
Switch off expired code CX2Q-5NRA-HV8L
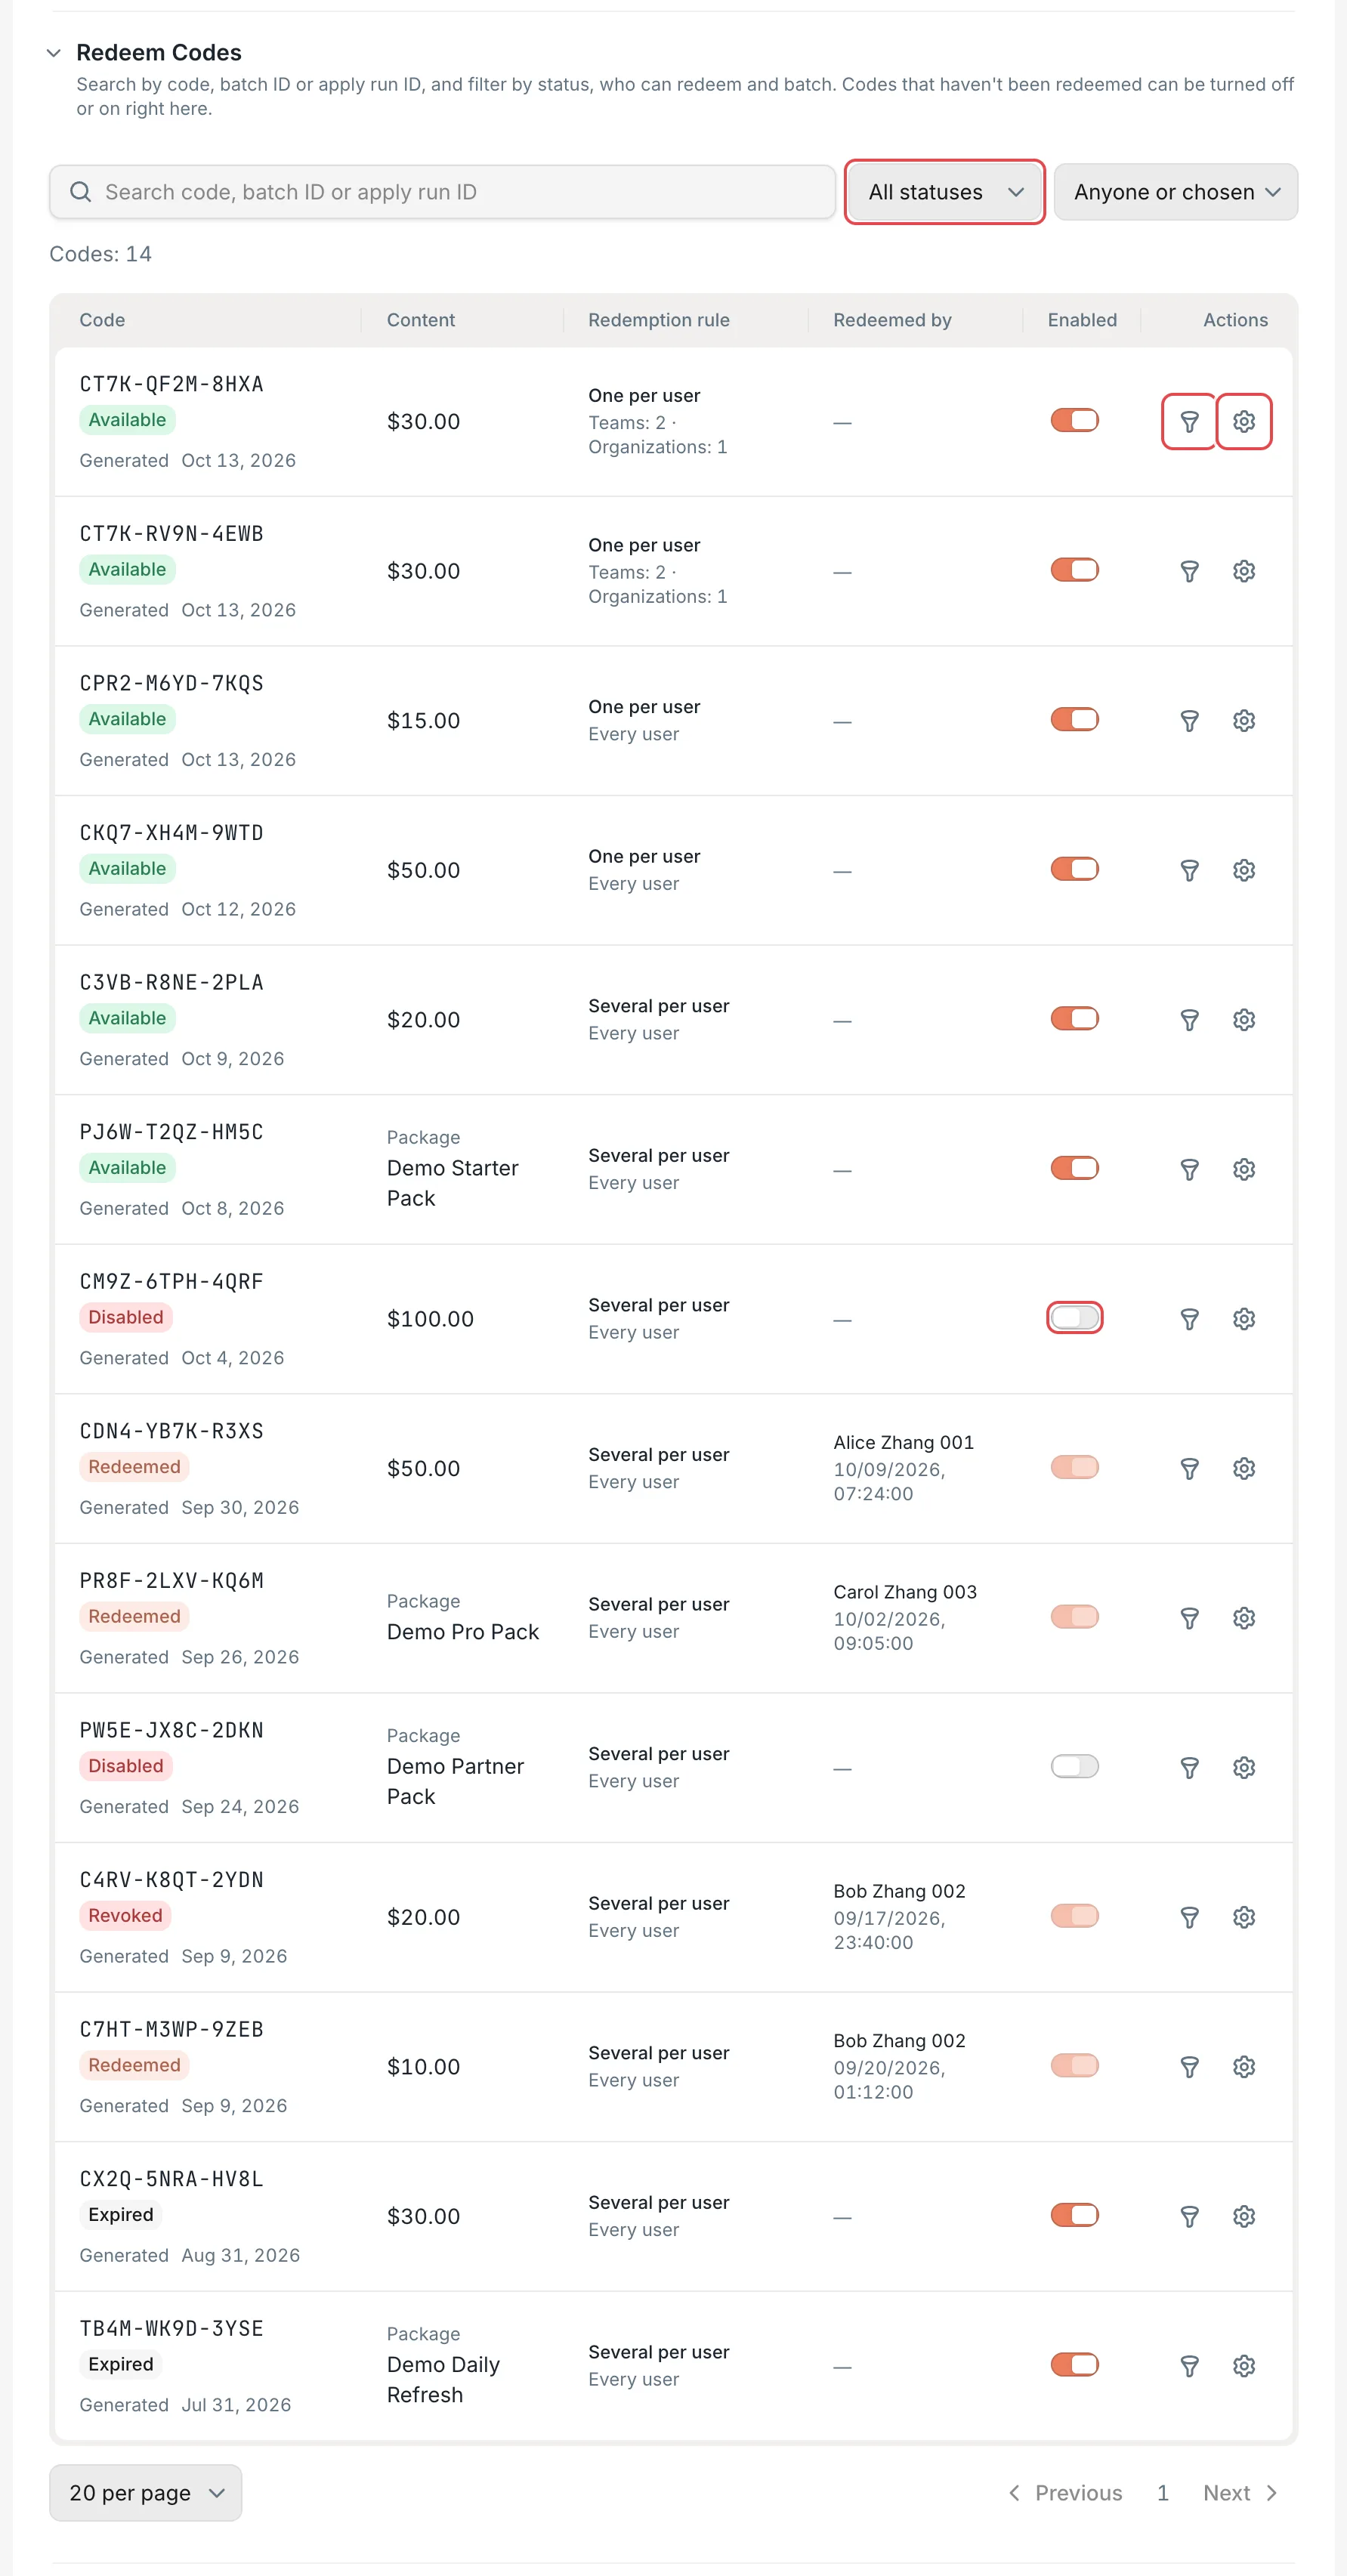[1074, 2214]
